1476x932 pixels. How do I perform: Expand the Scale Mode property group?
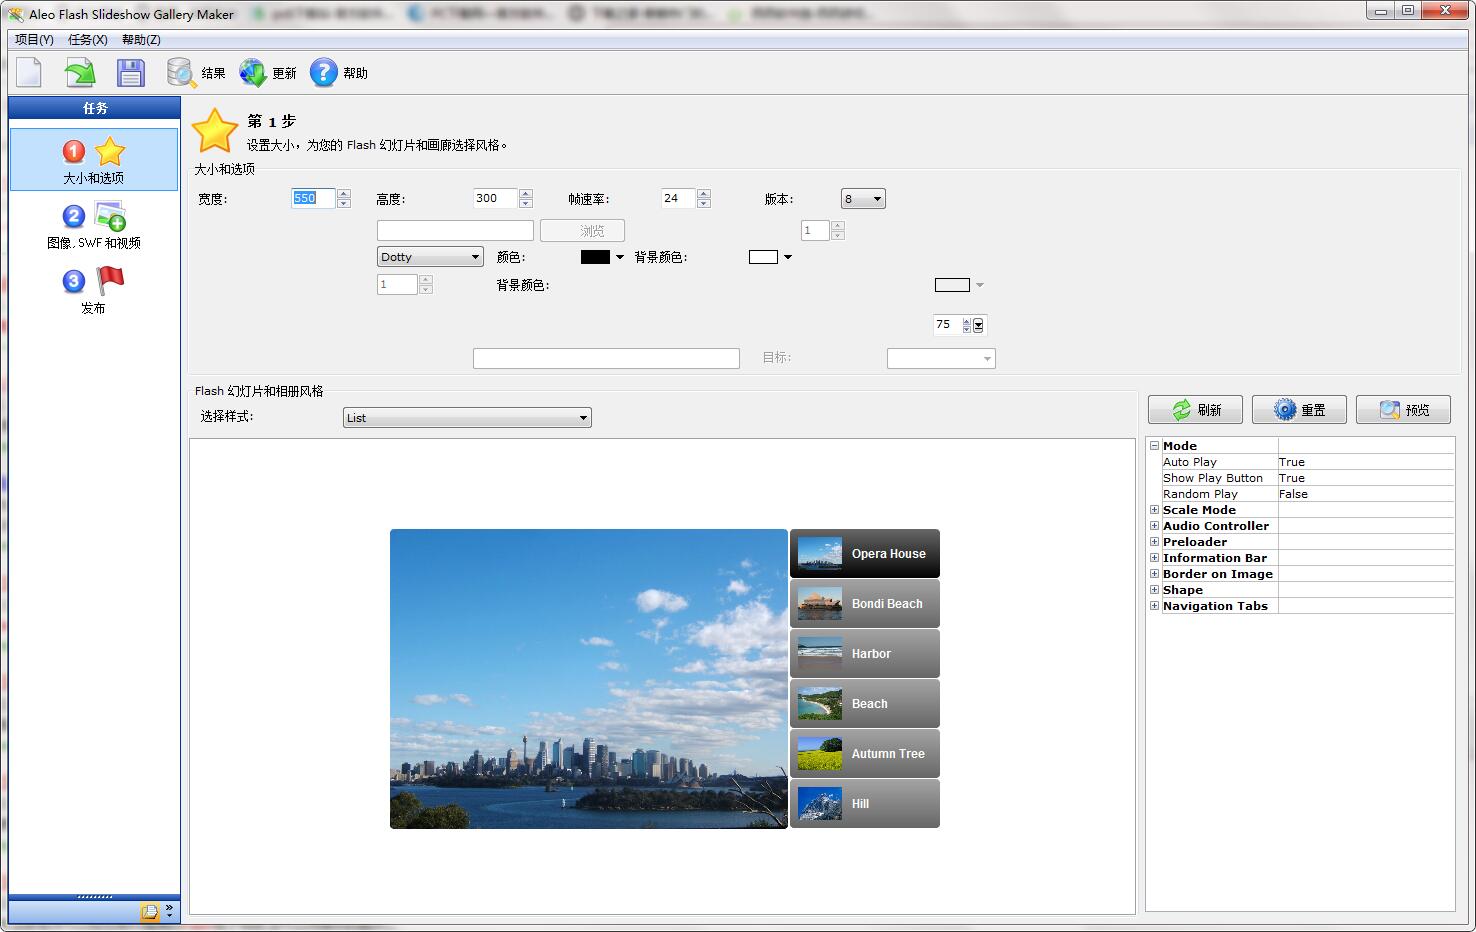[x=1154, y=510]
